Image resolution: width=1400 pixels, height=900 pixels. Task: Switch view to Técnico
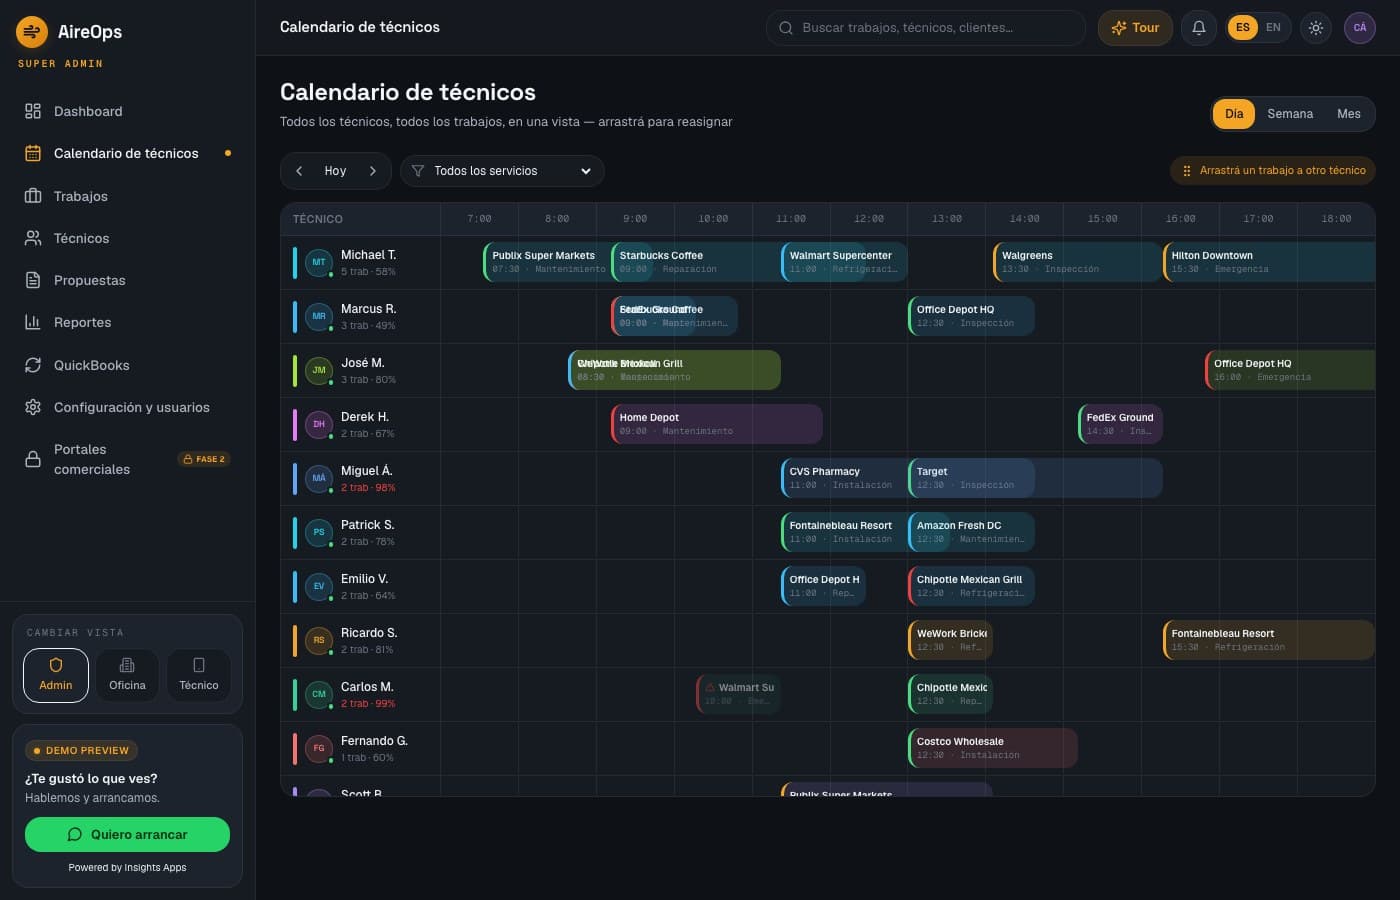click(199, 675)
